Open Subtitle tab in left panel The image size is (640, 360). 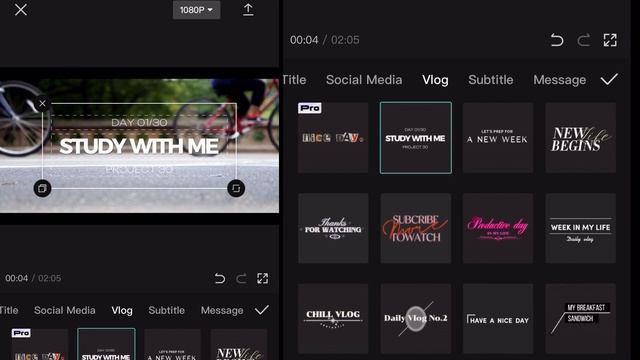click(167, 310)
